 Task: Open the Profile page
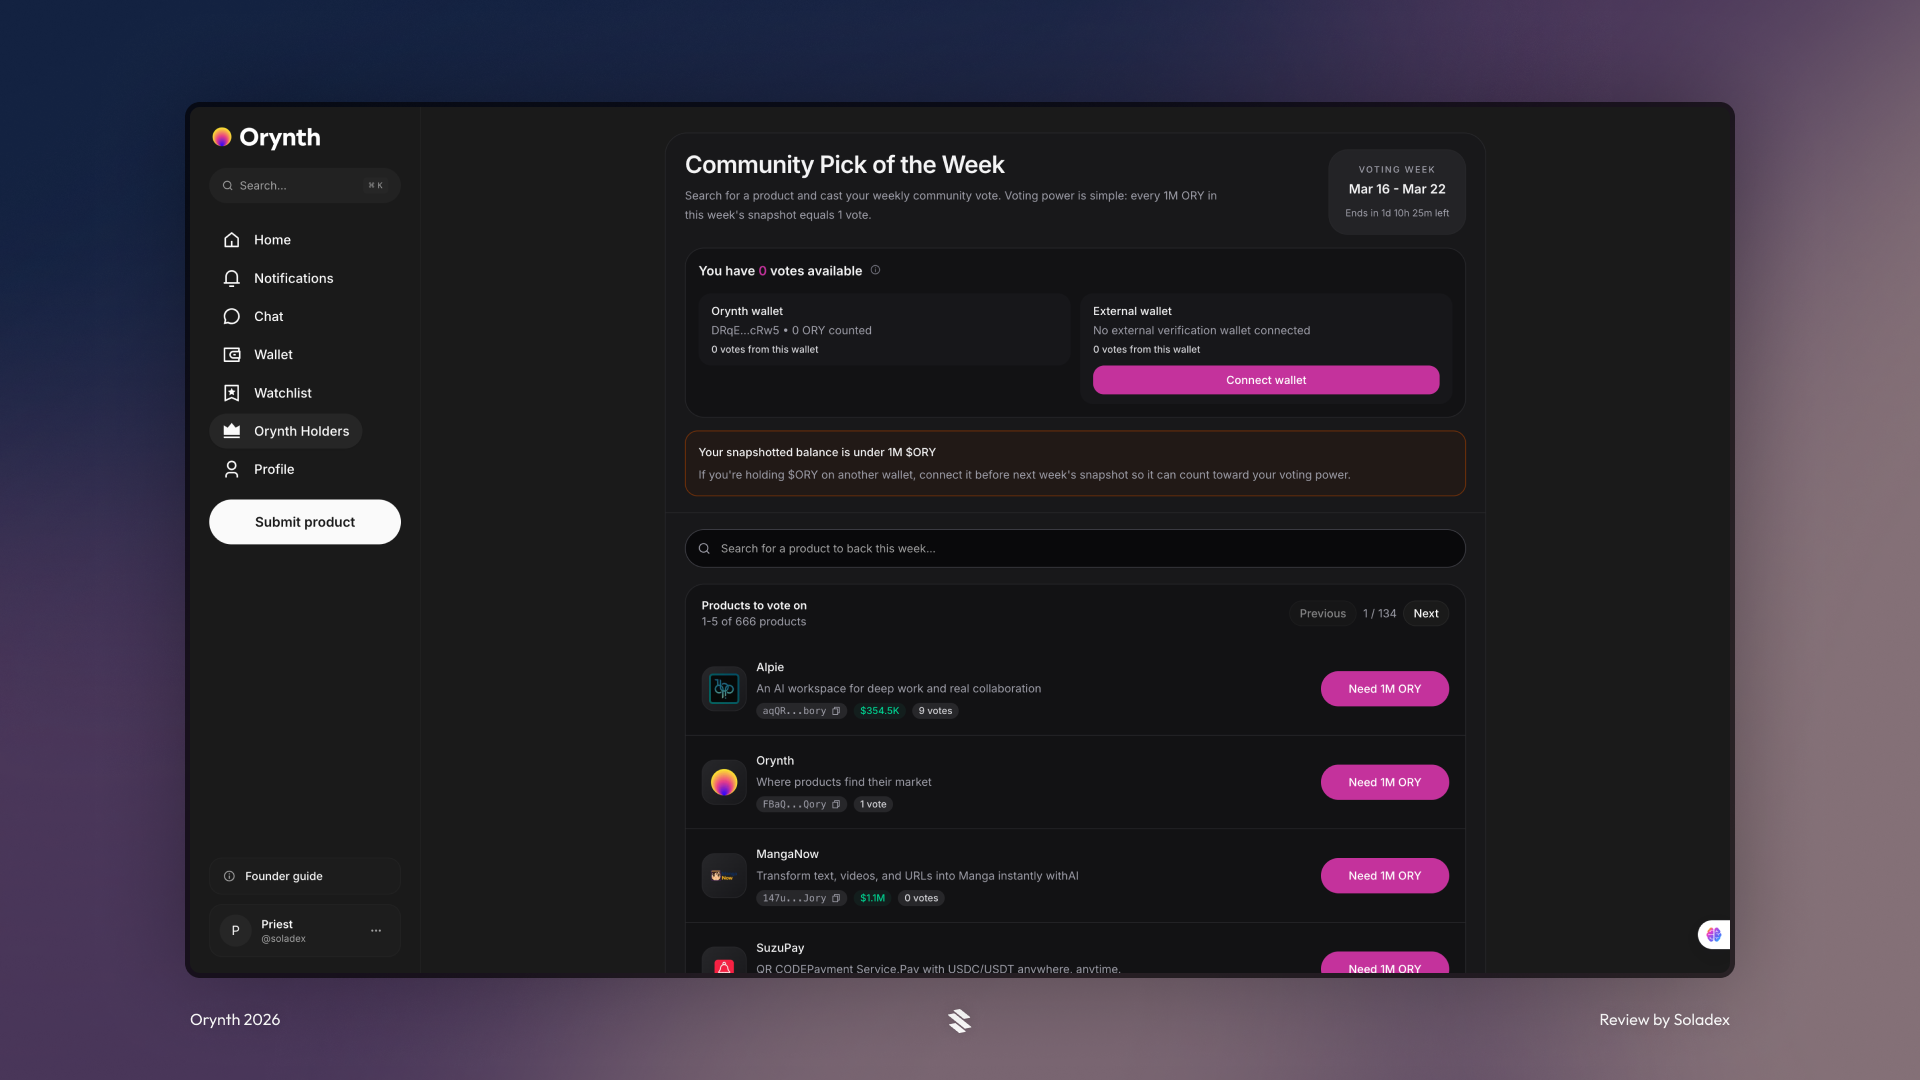pyautogui.click(x=273, y=469)
